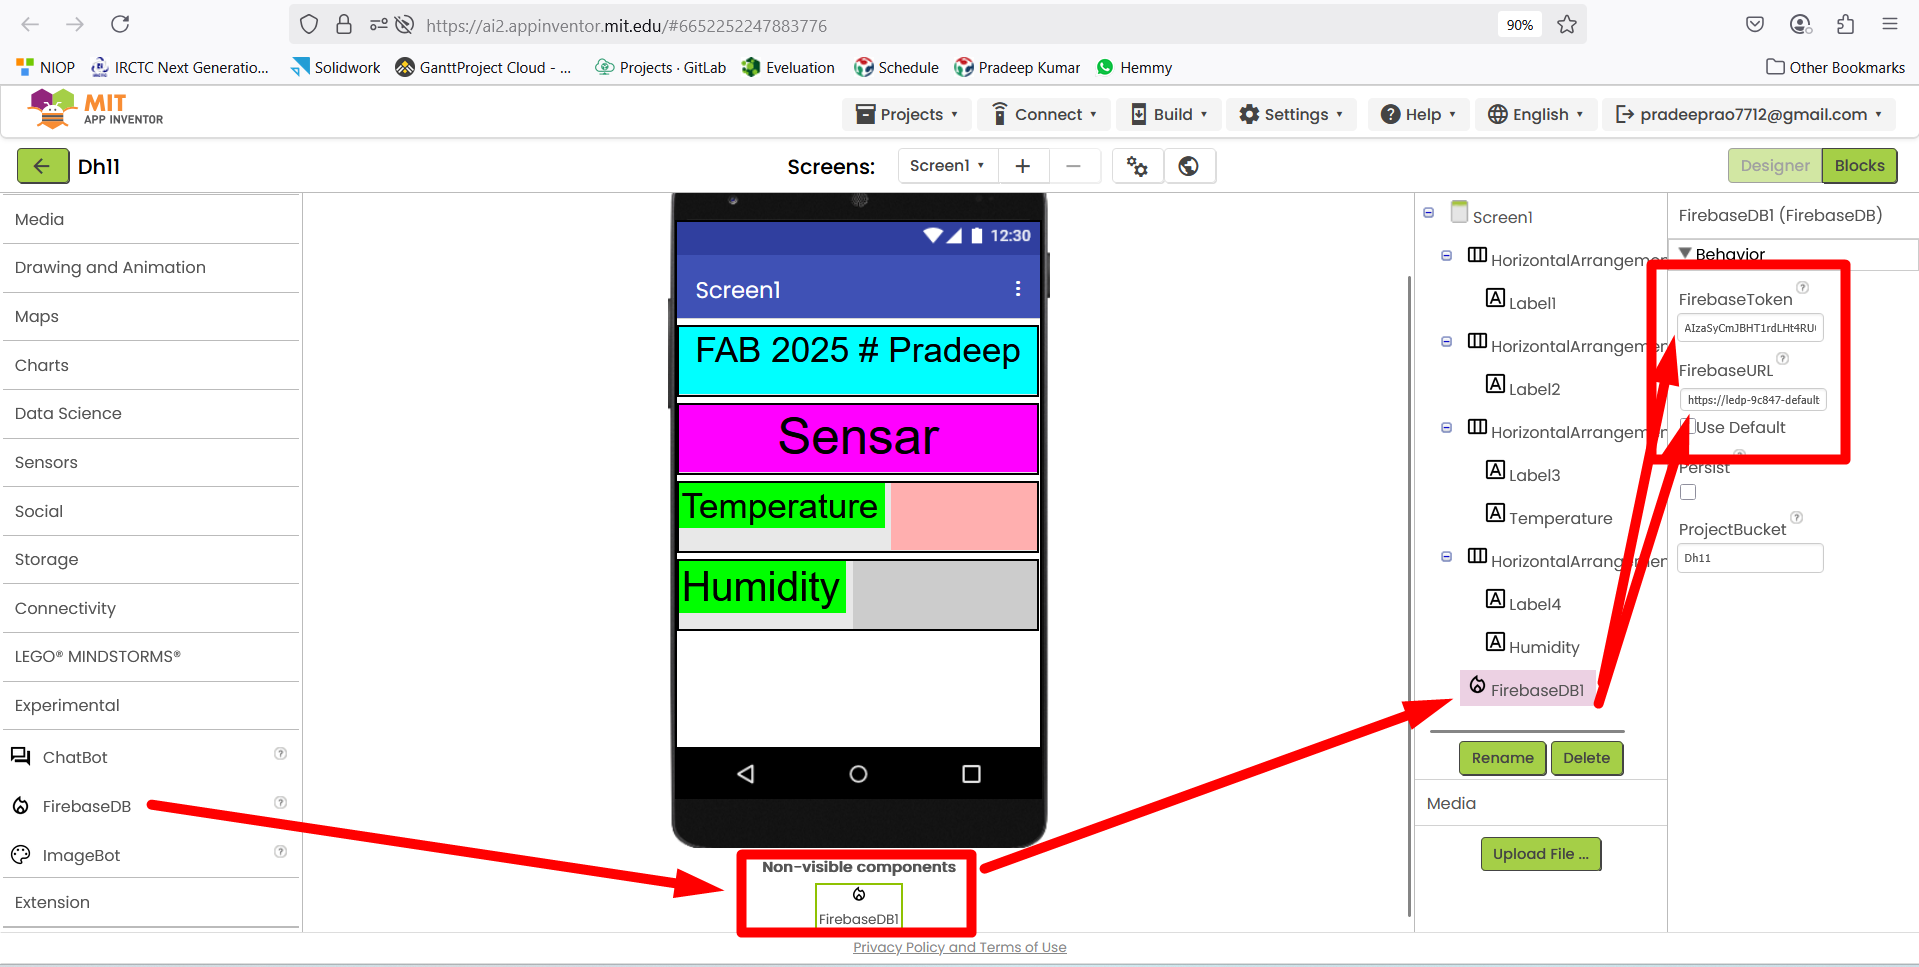The width and height of the screenshot is (1919, 967).
Task: Open the account email menu
Action: click(x=1749, y=114)
